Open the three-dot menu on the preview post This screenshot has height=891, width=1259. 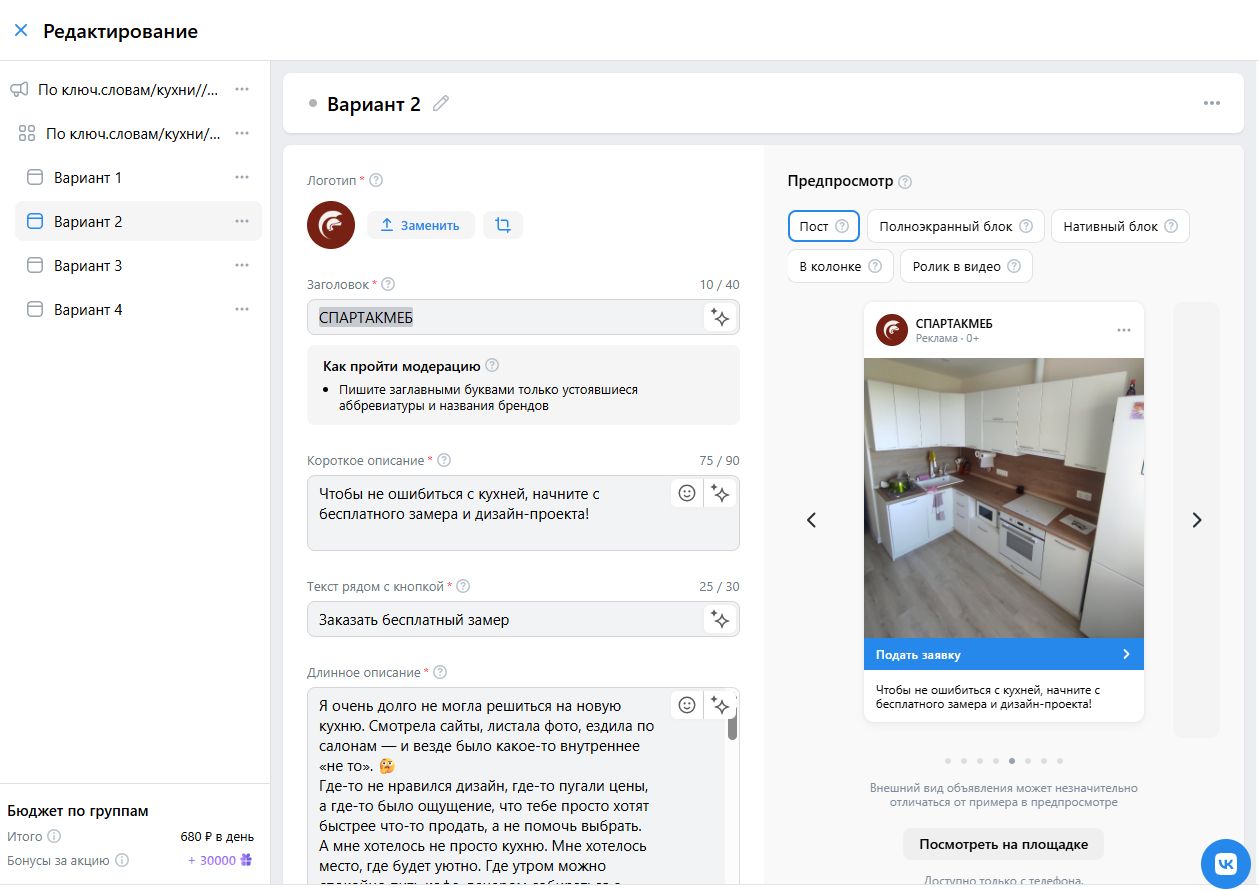pyautogui.click(x=1124, y=330)
